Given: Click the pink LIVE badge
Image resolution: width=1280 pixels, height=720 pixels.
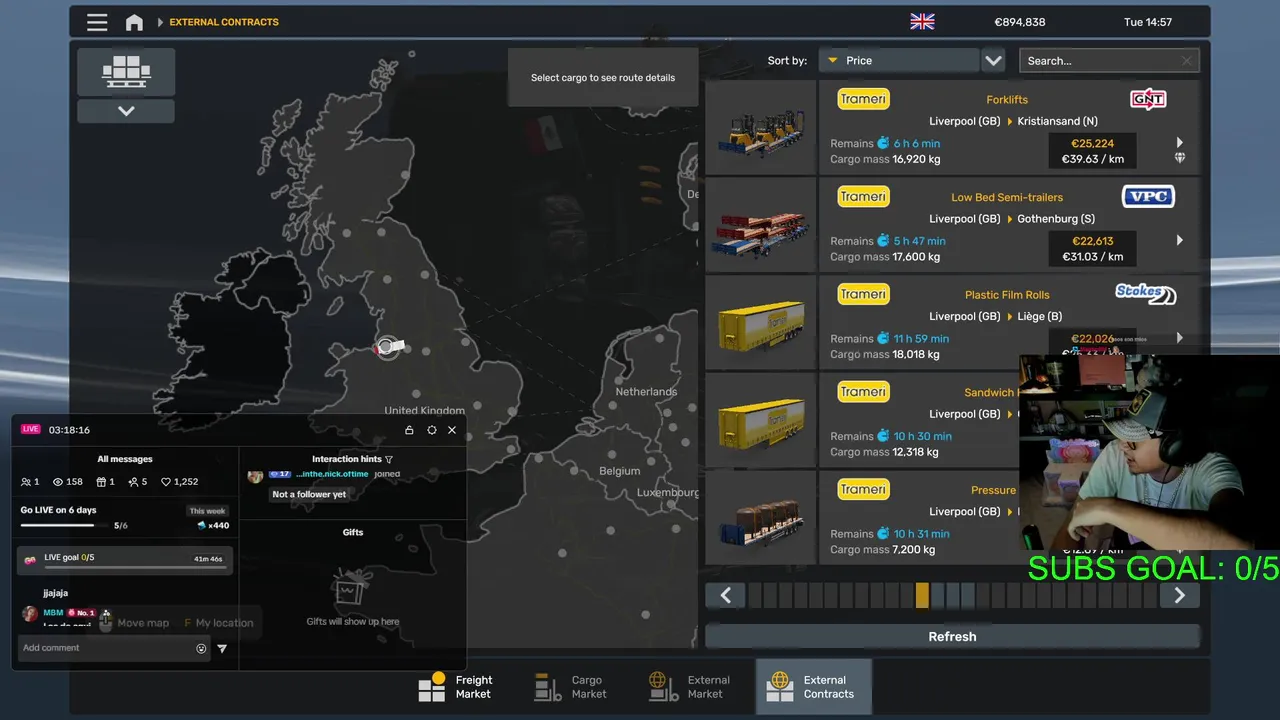Looking at the screenshot, I should [31, 430].
